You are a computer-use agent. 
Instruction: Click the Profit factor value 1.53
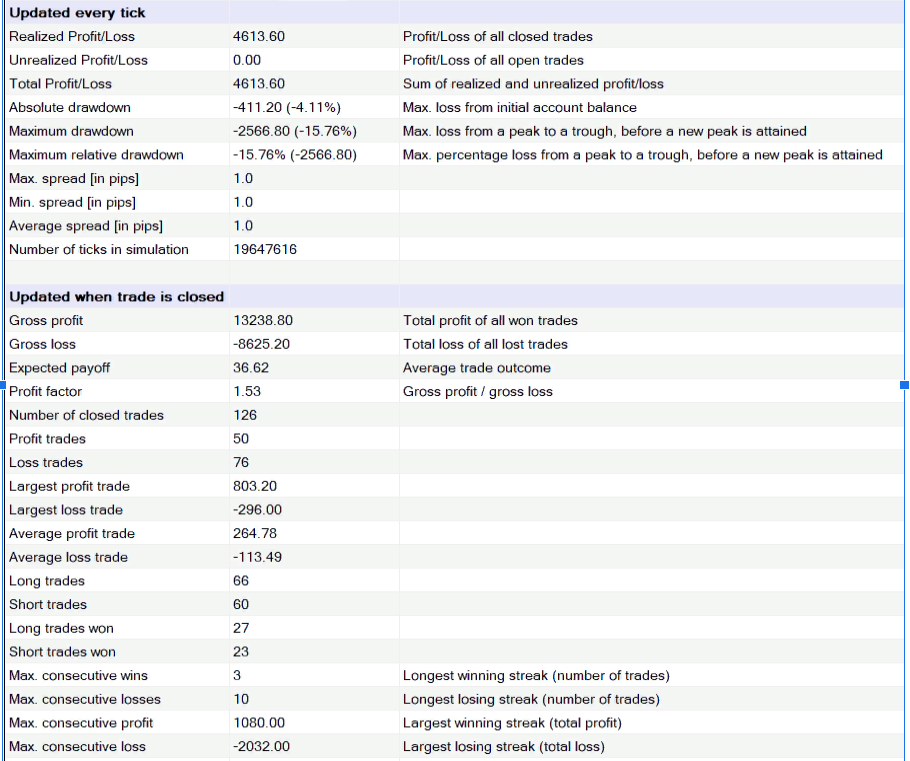pyautogui.click(x=246, y=392)
